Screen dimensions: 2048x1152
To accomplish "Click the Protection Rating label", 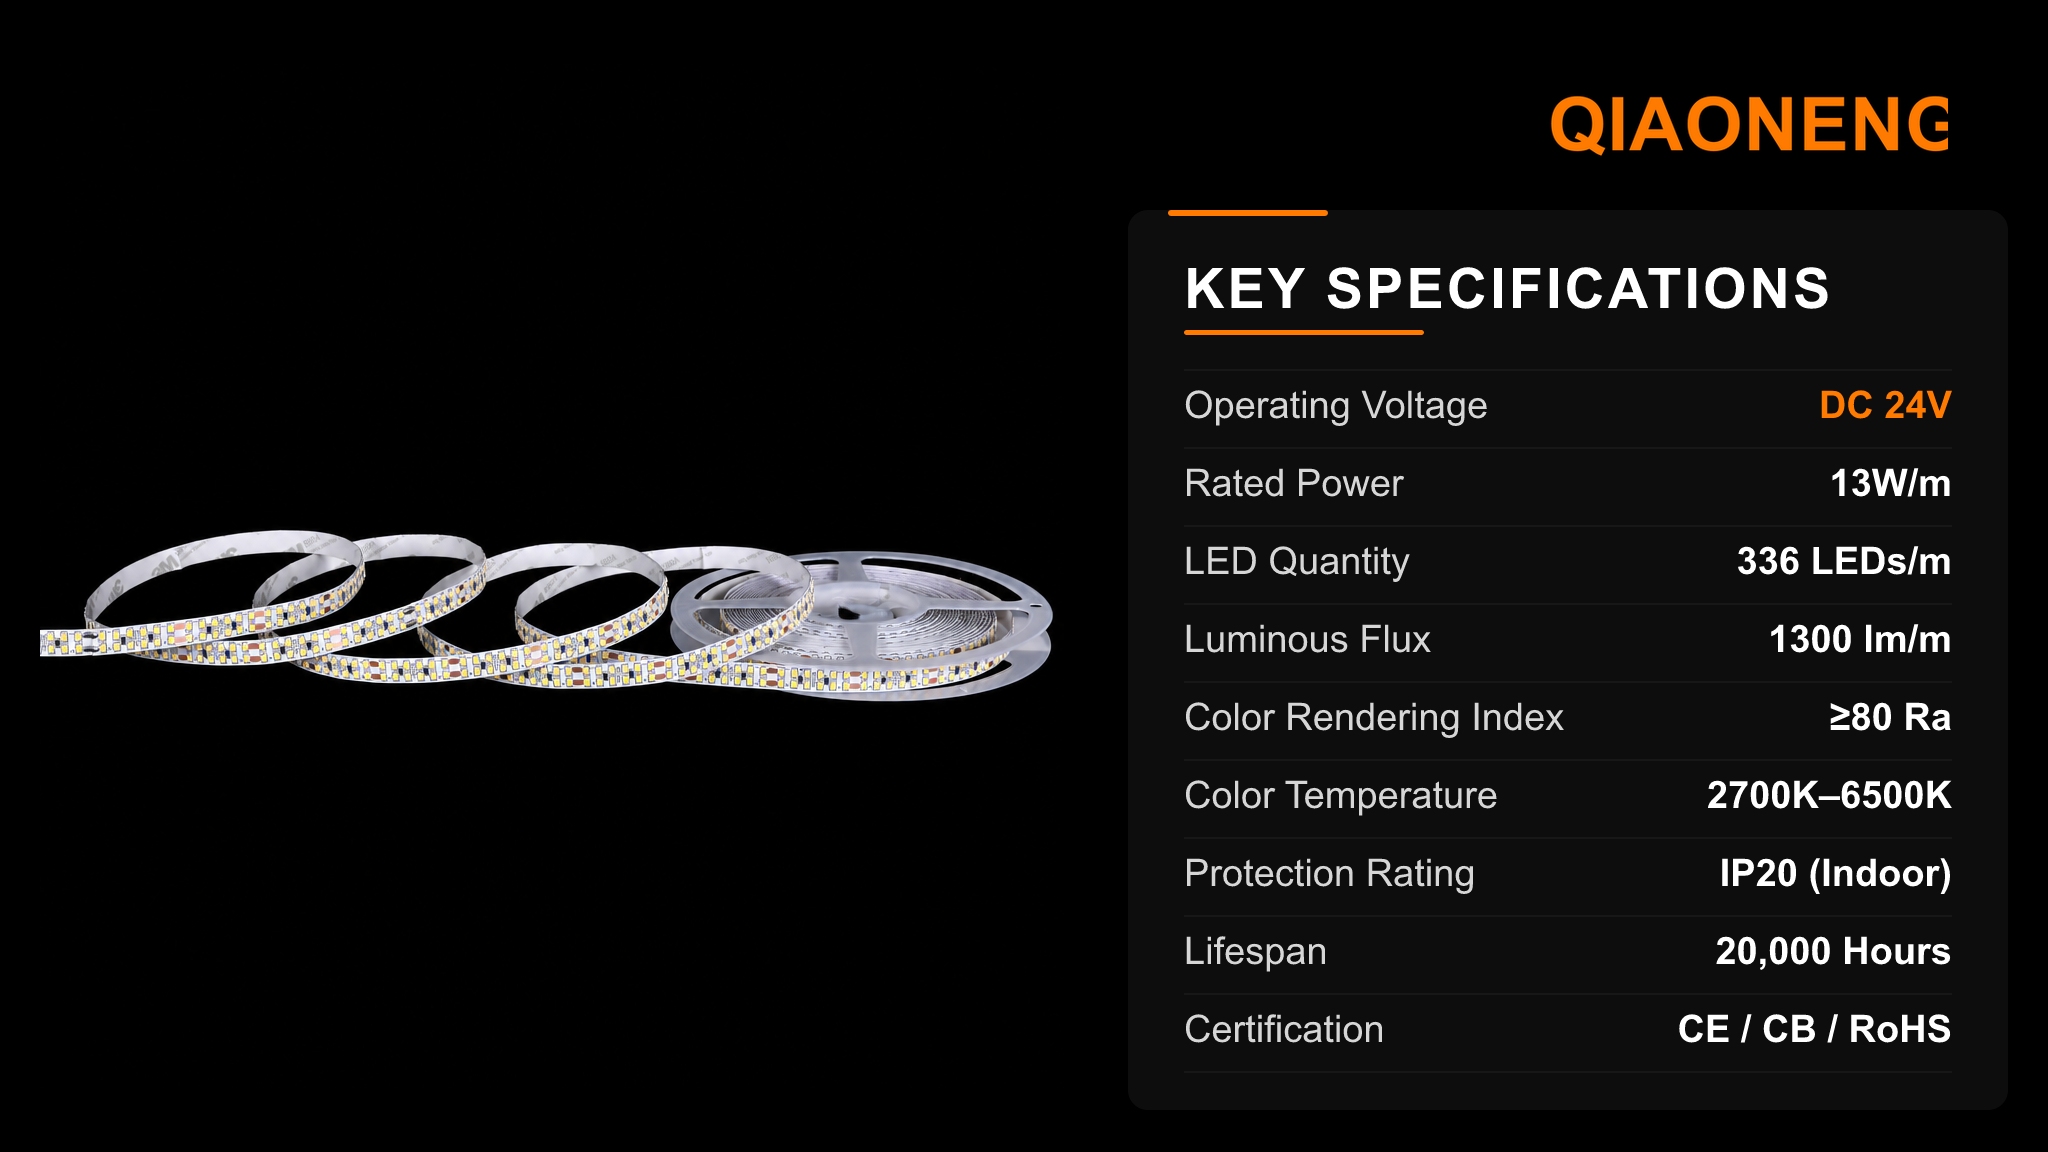I will (x=1329, y=874).
